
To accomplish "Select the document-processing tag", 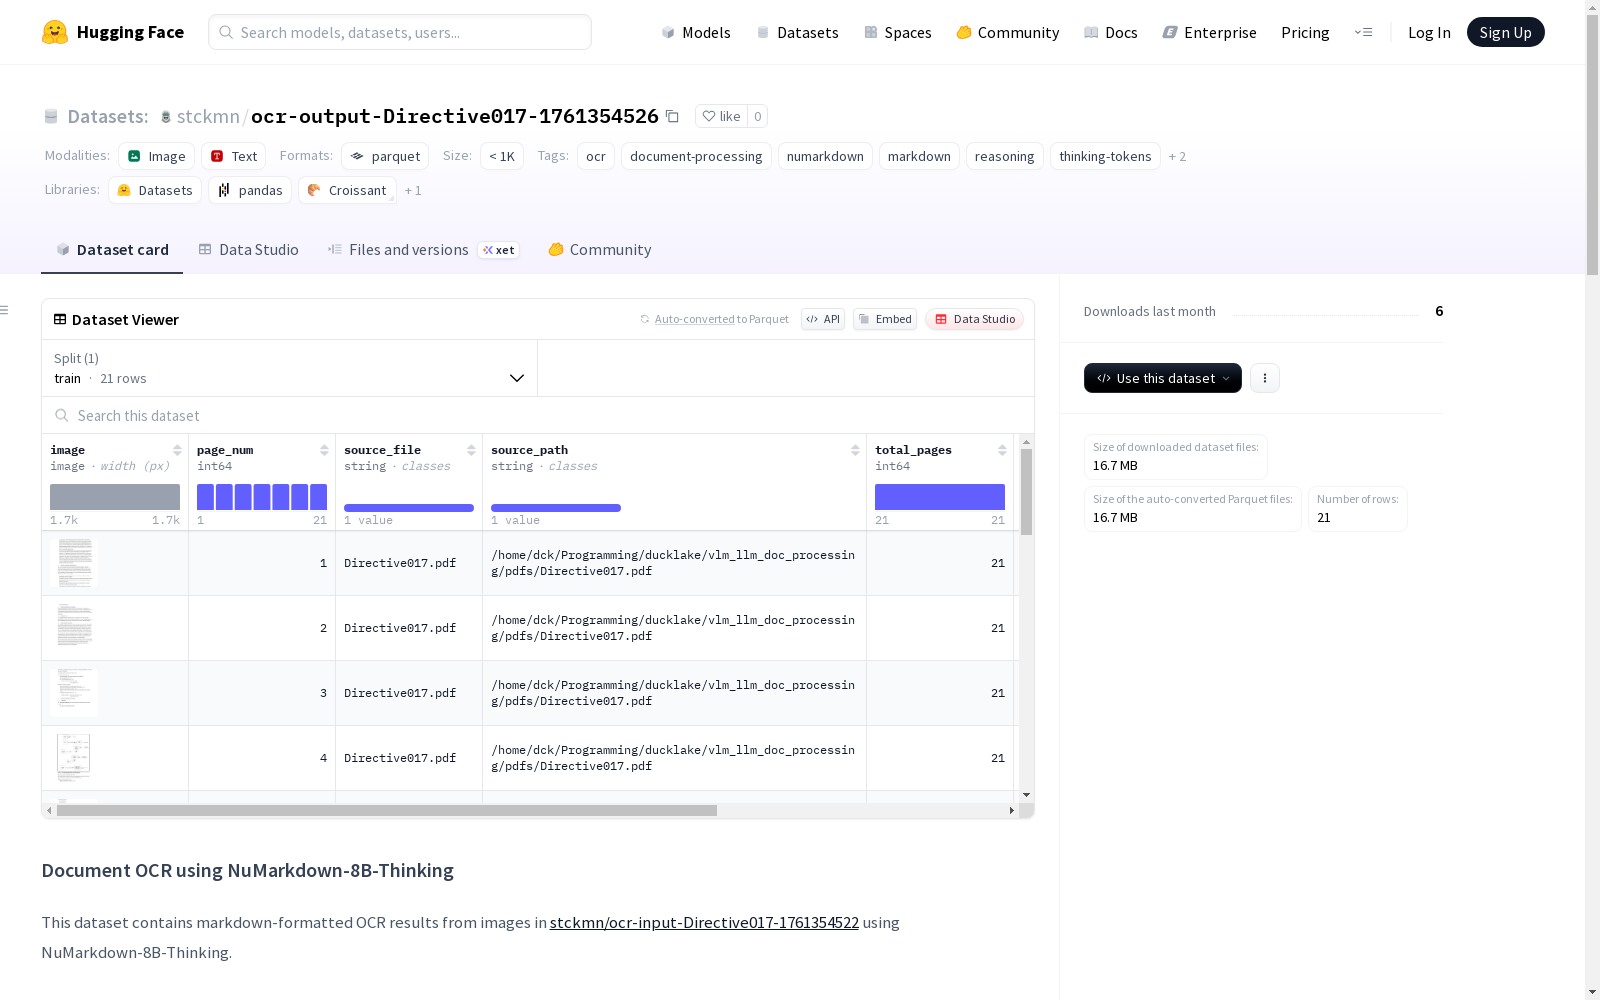I will [x=696, y=156].
